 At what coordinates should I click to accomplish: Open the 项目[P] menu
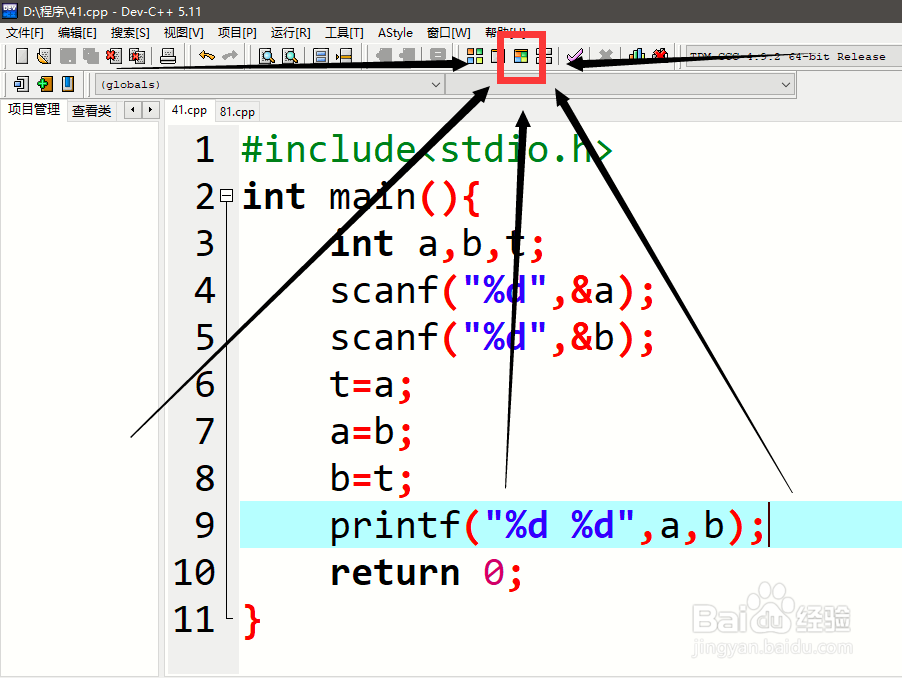pyautogui.click(x=237, y=33)
